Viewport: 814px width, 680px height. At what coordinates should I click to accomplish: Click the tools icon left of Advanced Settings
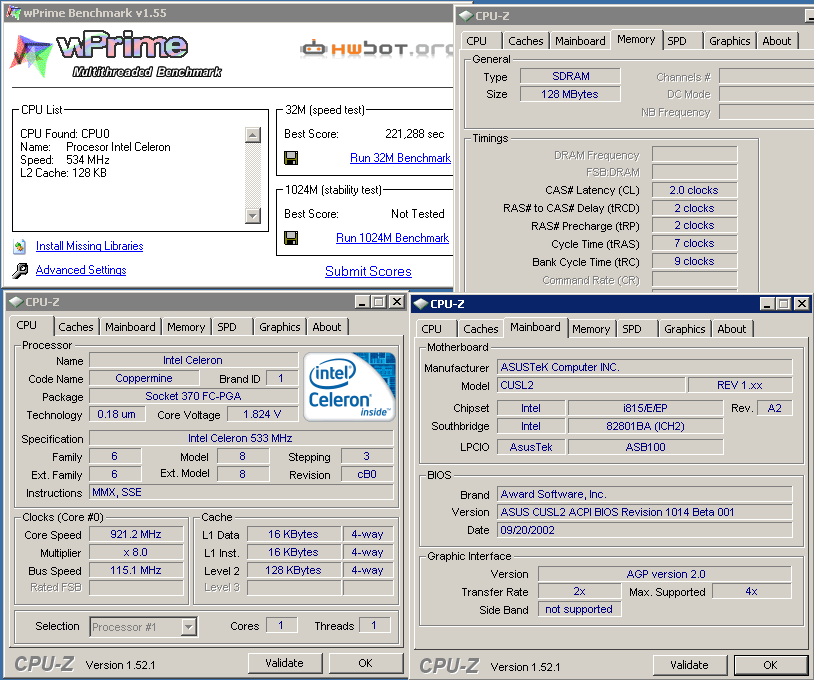(x=20, y=271)
